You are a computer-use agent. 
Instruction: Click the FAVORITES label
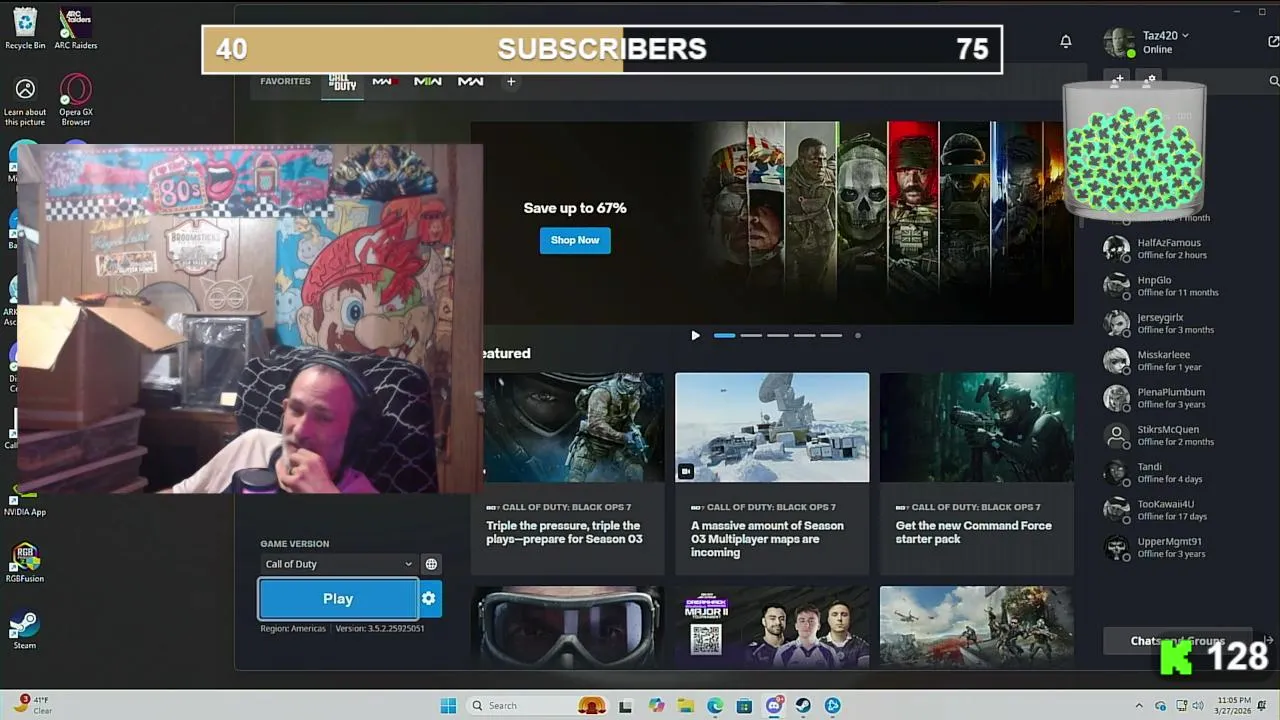pyautogui.click(x=285, y=81)
